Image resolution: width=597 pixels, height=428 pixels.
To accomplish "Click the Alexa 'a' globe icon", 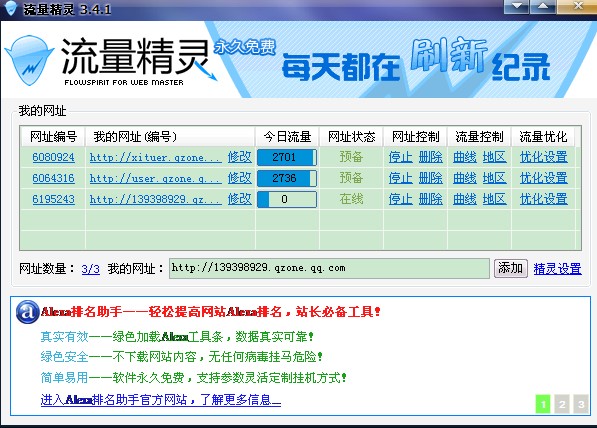I will click(x=27, y=312).
